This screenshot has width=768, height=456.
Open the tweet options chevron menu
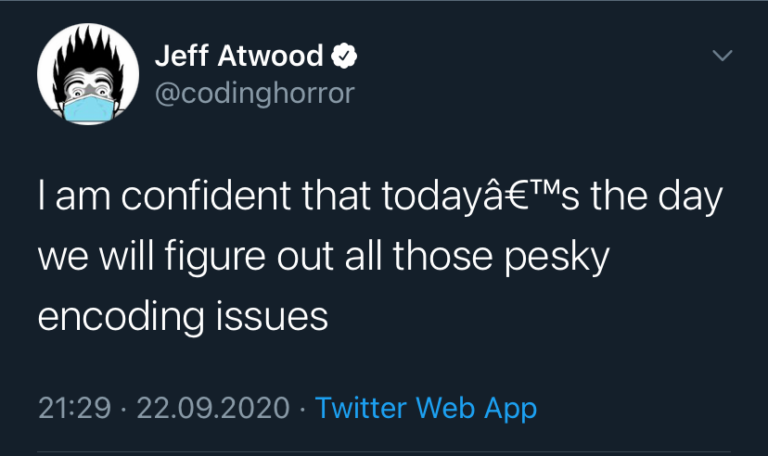pyautogui.click(x=721, y=58)
